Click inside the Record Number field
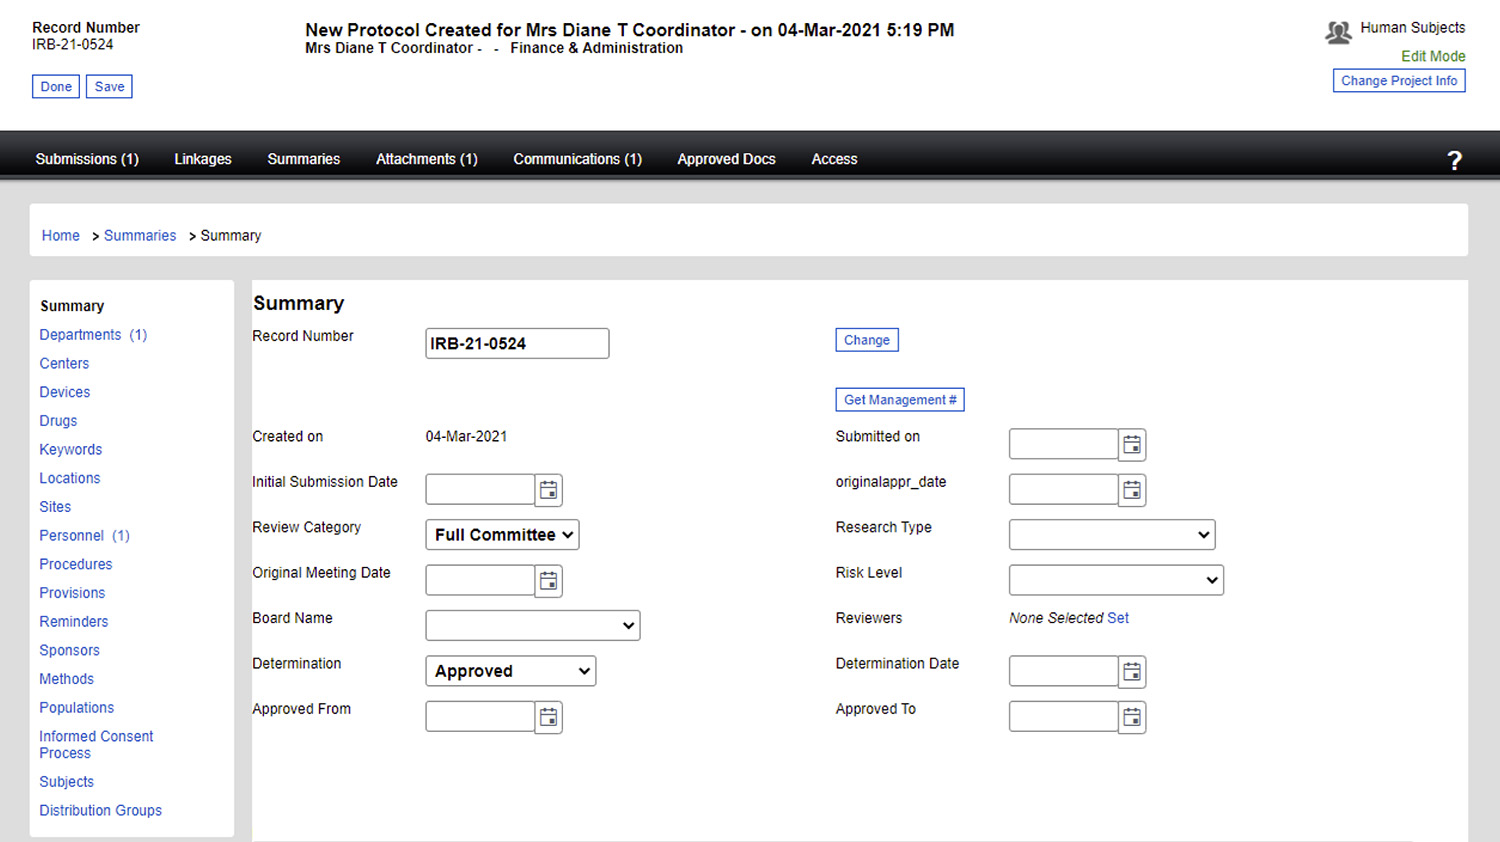 click(516, 343)
